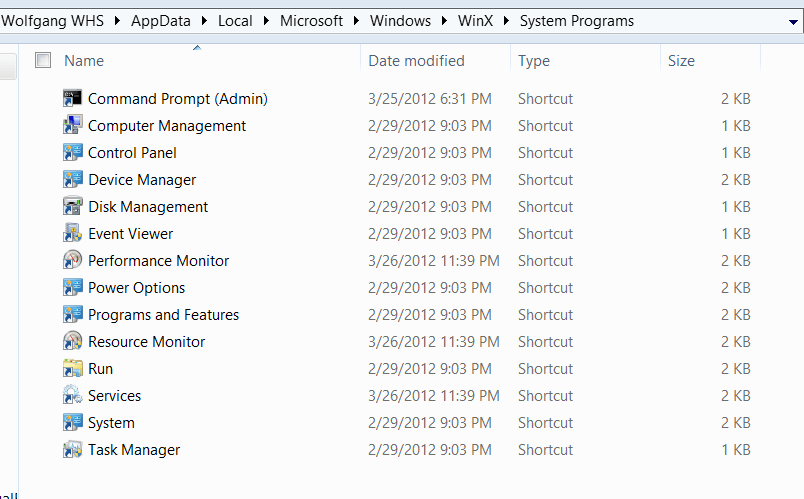Go to the AppData breadcrumb folder
Image resolution: width=804 pixels, height=499 pixels.
pyautogui.click(x=160, y=21)
